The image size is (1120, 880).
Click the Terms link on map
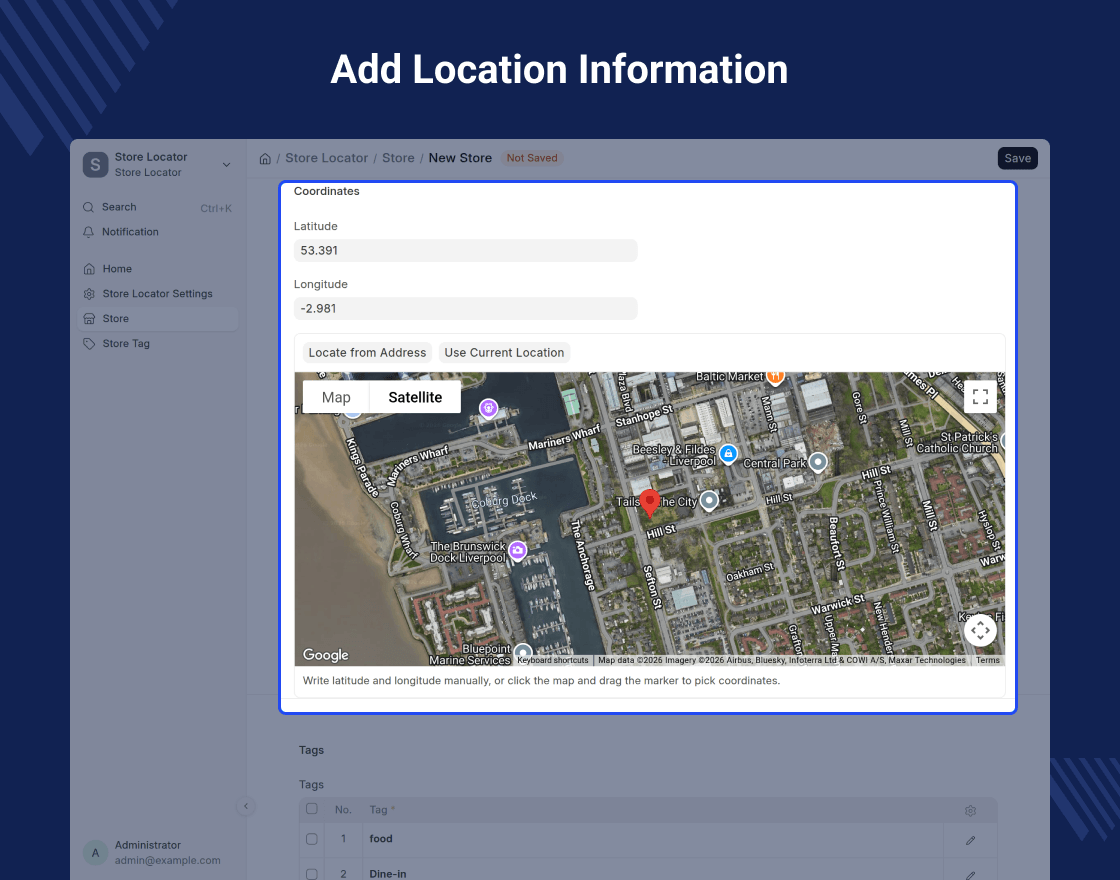988,661
